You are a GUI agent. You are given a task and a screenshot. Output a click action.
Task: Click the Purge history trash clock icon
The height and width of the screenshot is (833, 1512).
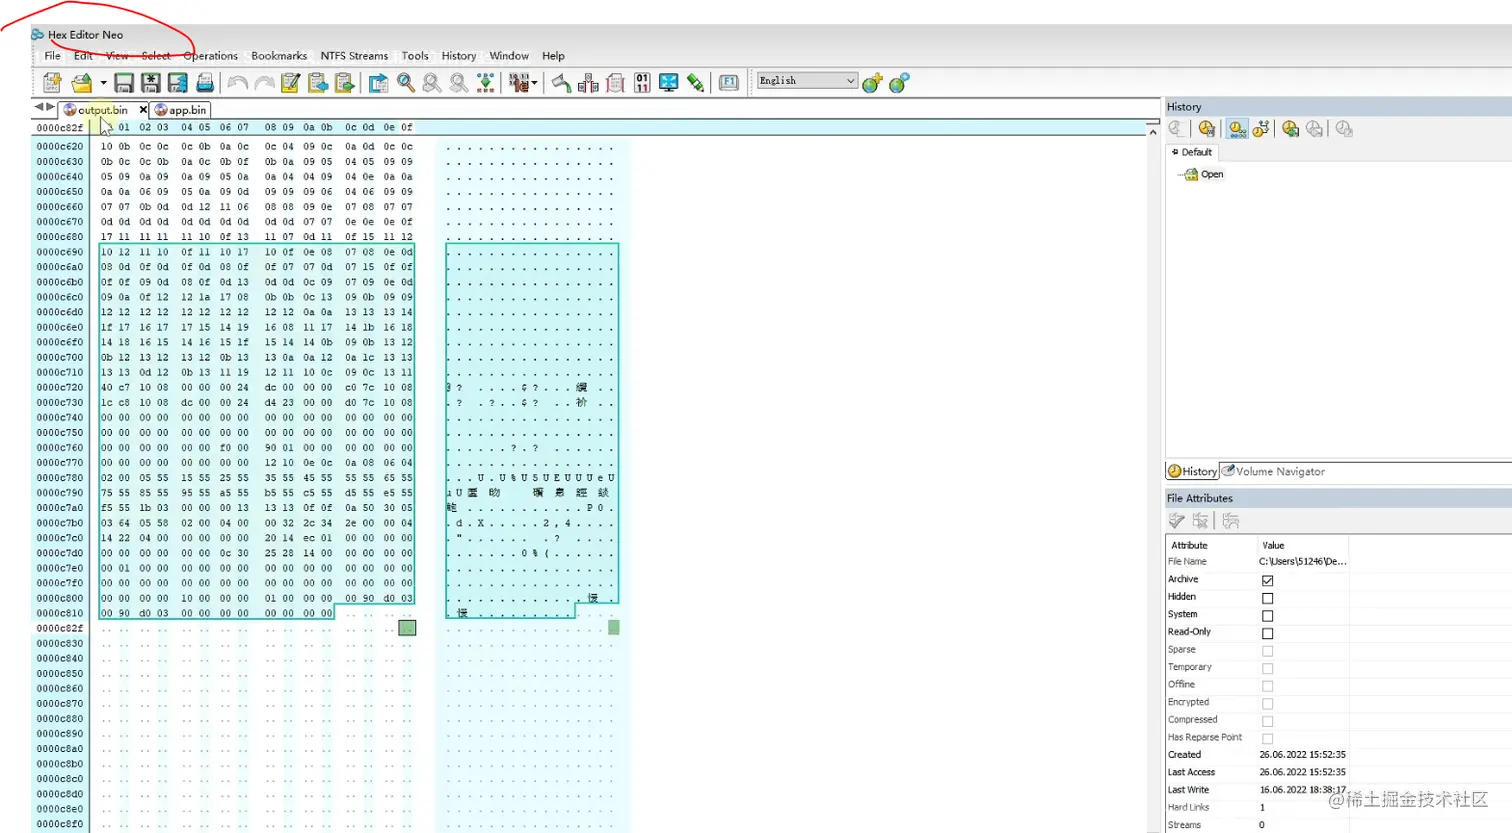1207,129
